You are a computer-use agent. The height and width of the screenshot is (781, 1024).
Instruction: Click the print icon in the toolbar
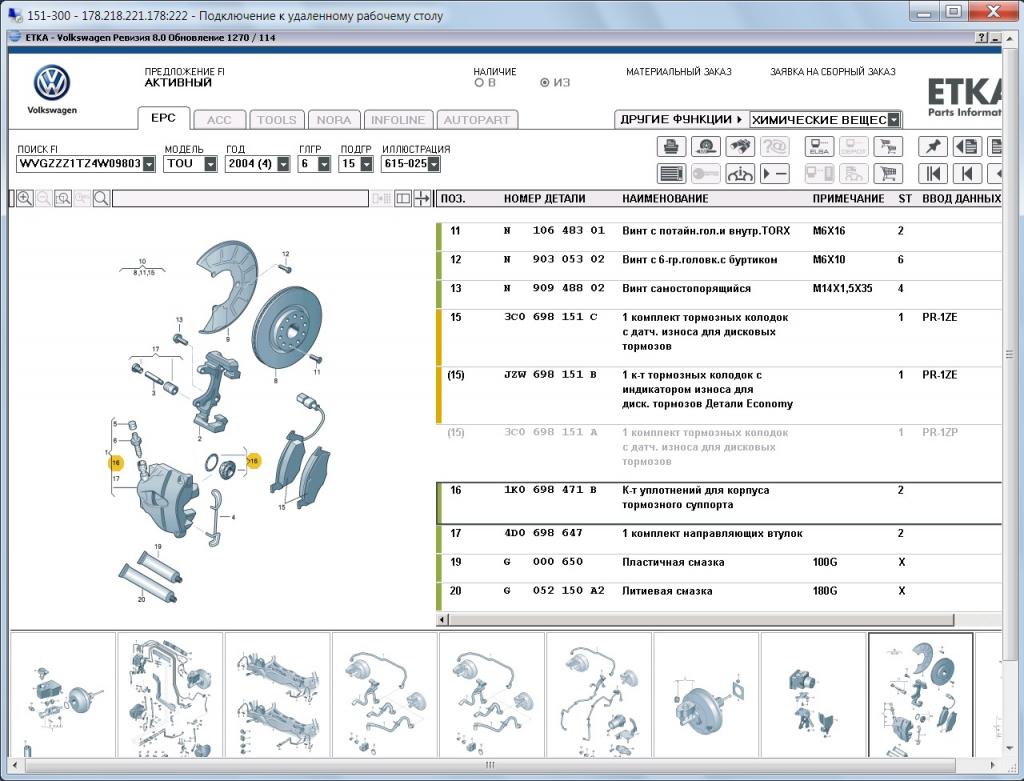coord(671,146)
